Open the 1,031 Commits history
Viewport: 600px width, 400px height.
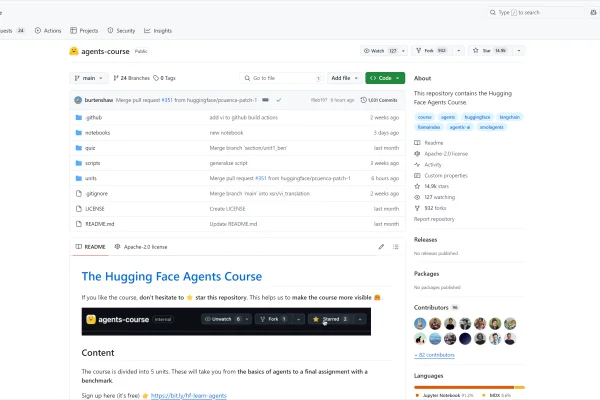pyautogui.click(x=379, y=100)
